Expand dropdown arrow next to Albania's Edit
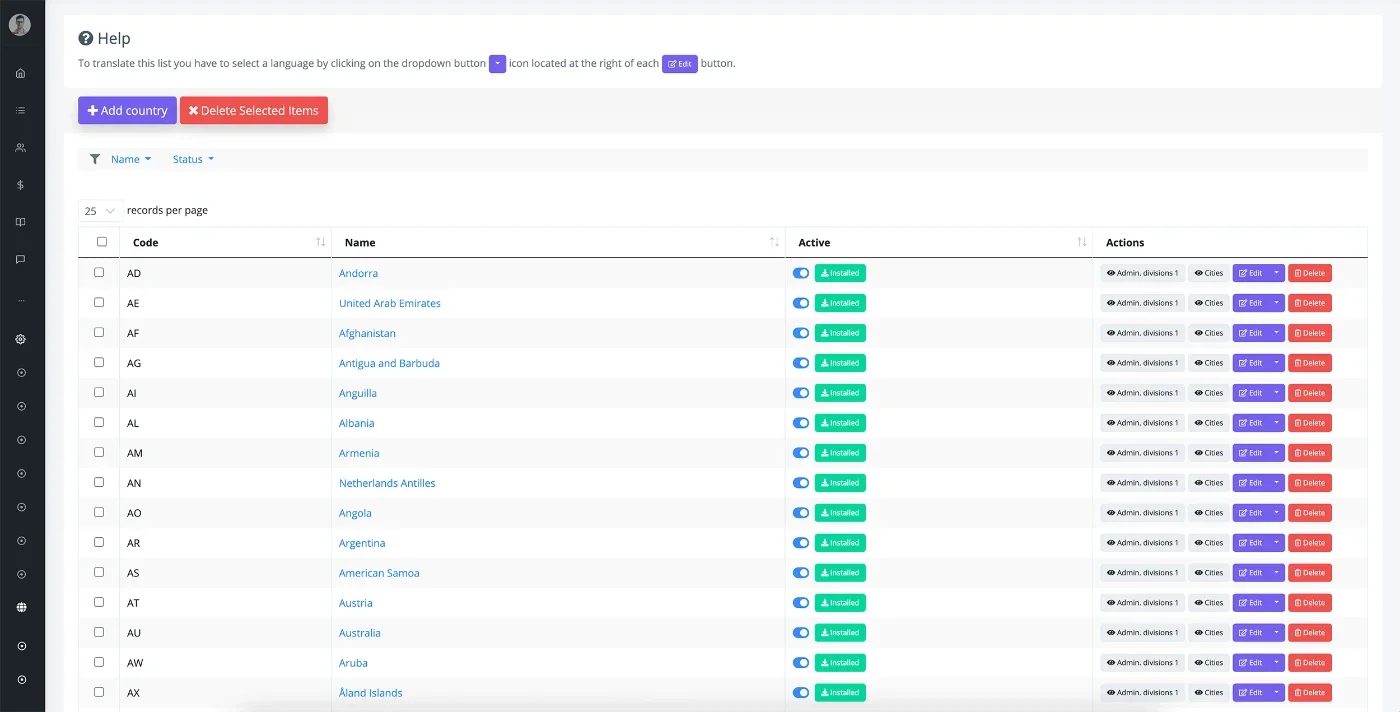The image size is (1400, 712). click(x=1276, y=423)
